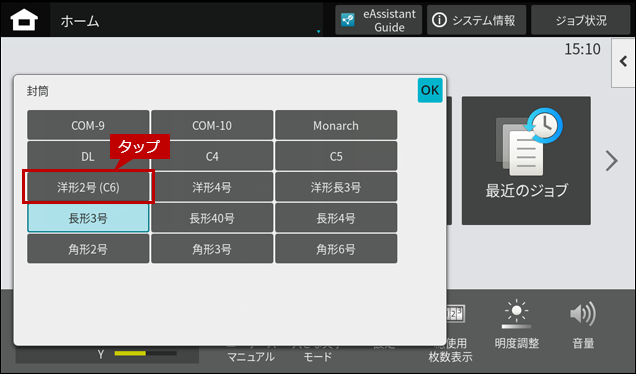Select the Monarch envelope option
Screen dimensions: 636x374
[x=336, y=125]
